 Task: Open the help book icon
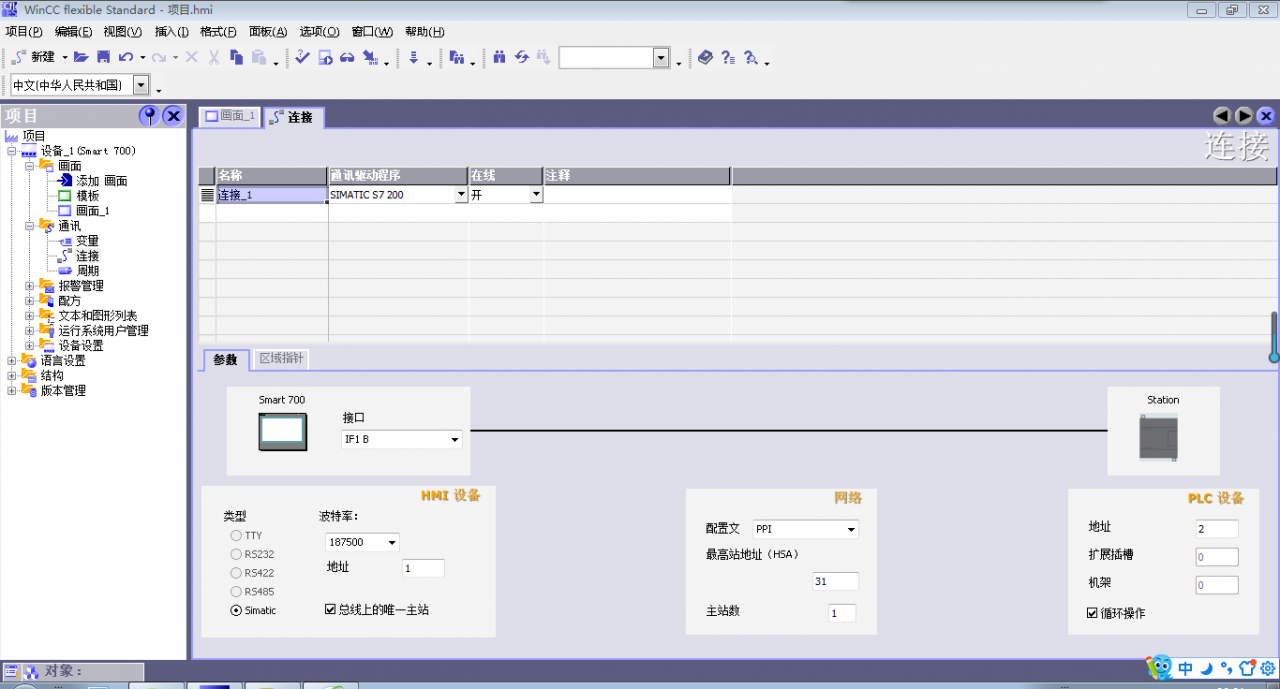[x=706, y=58]
